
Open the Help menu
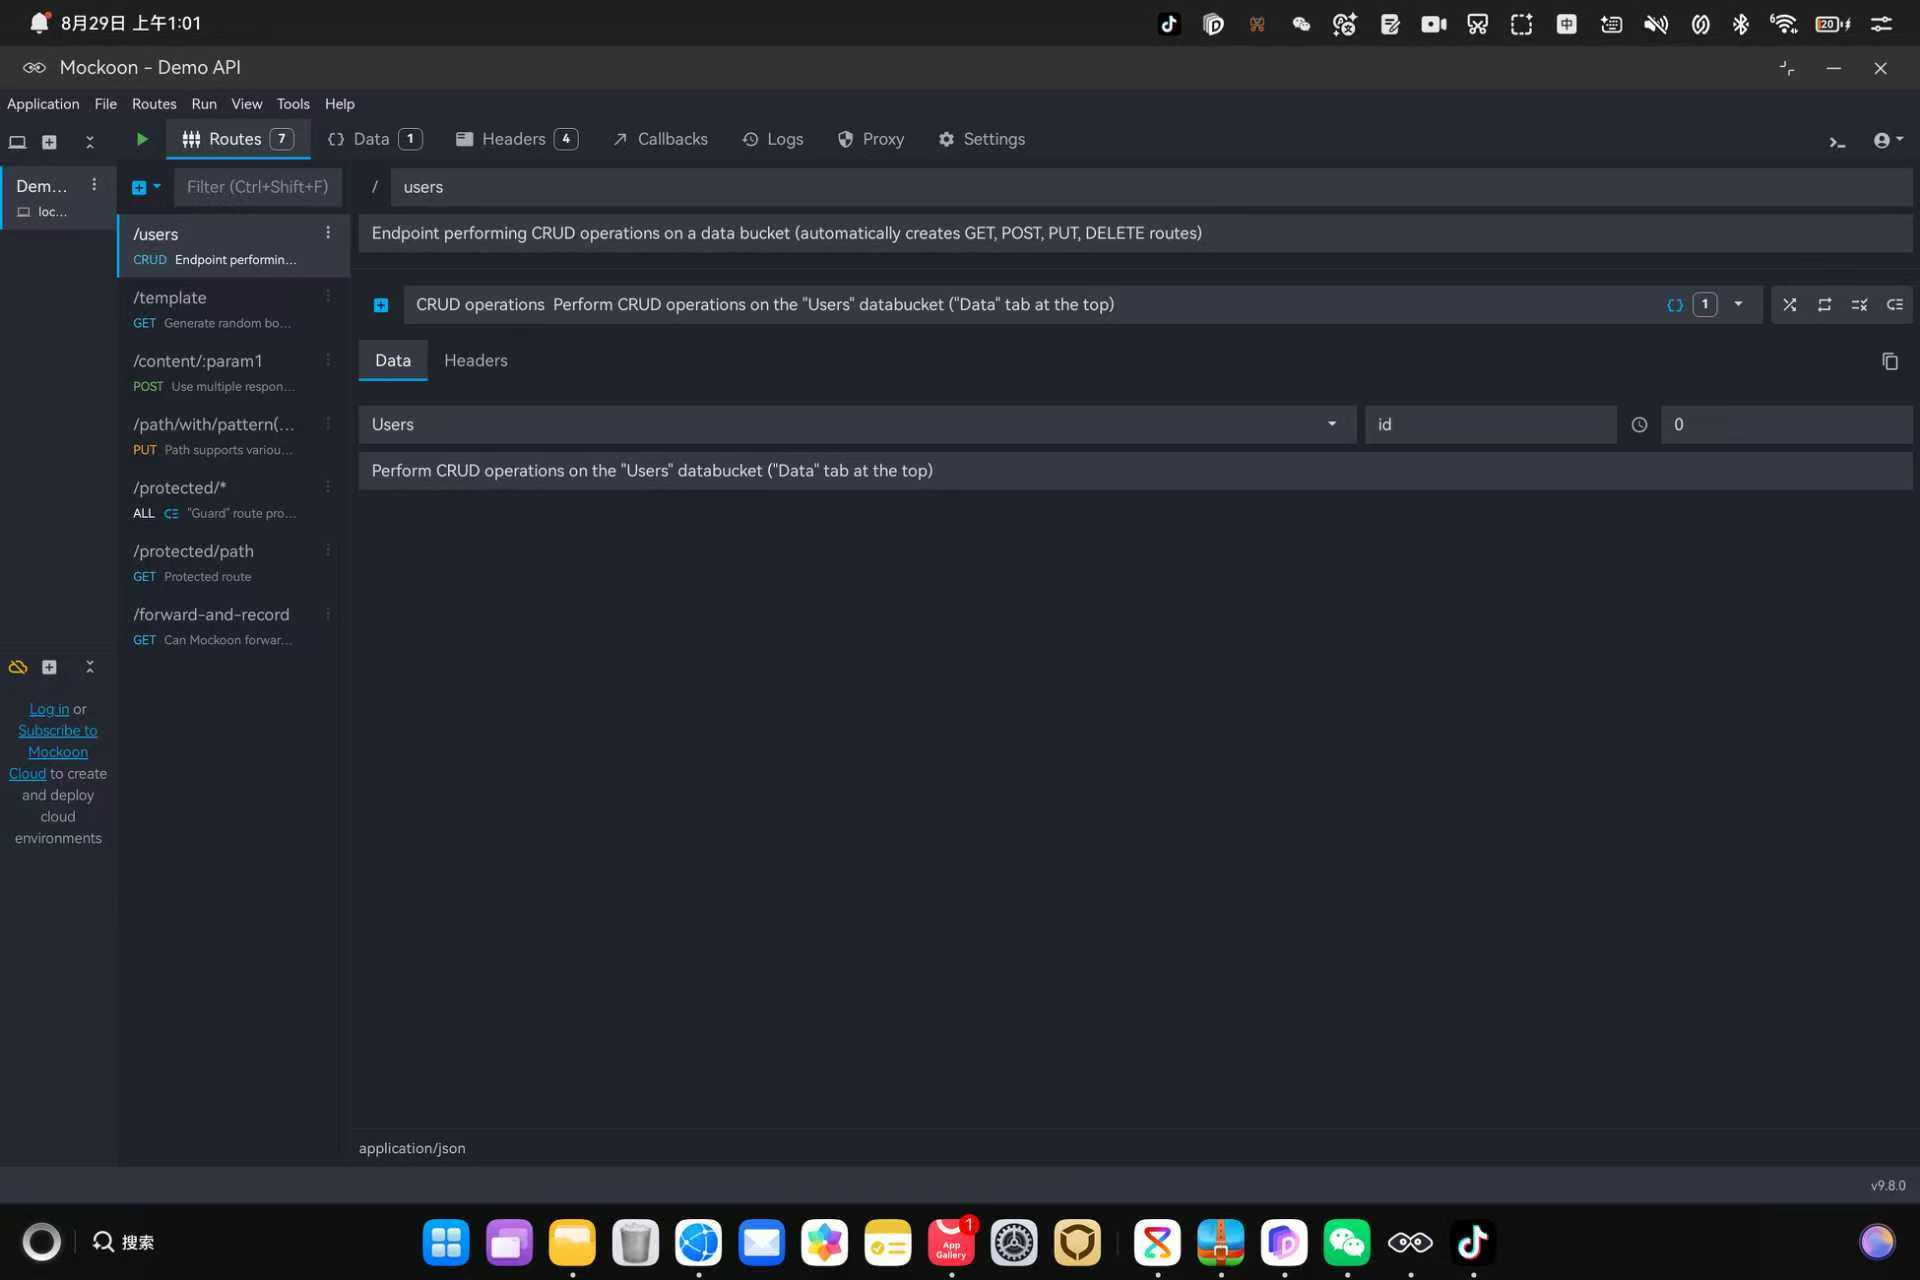pos(340,104)
